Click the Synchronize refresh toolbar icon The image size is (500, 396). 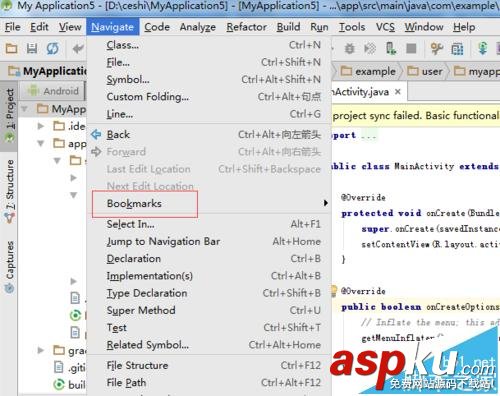pyautogui.click(x=52, y=49)
